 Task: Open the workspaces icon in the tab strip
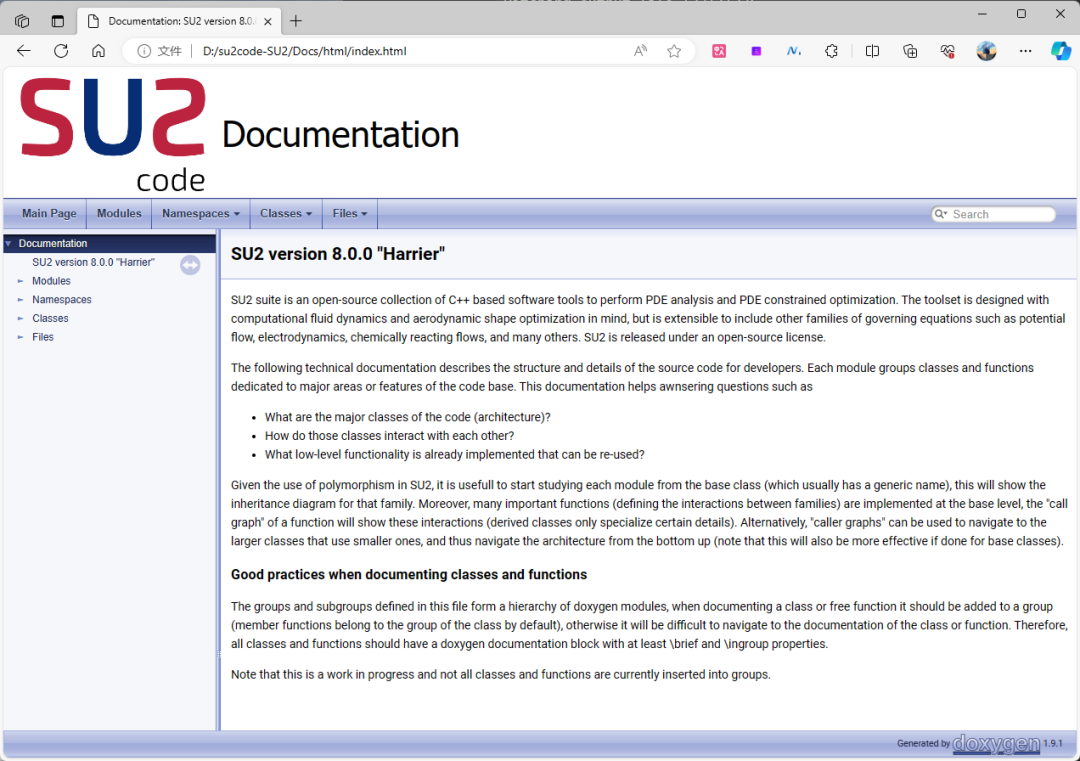tap(22, 21)
